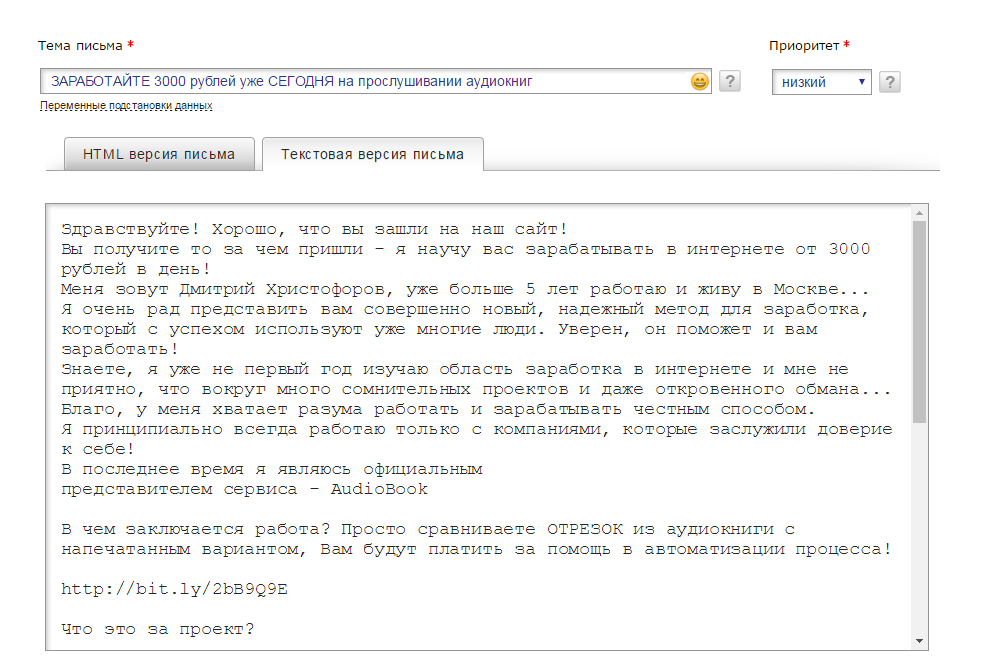Click the http://bit.ly/2bB9Q9E line in the text
Viewport: 988px width, 671px height.
[175, 589]
